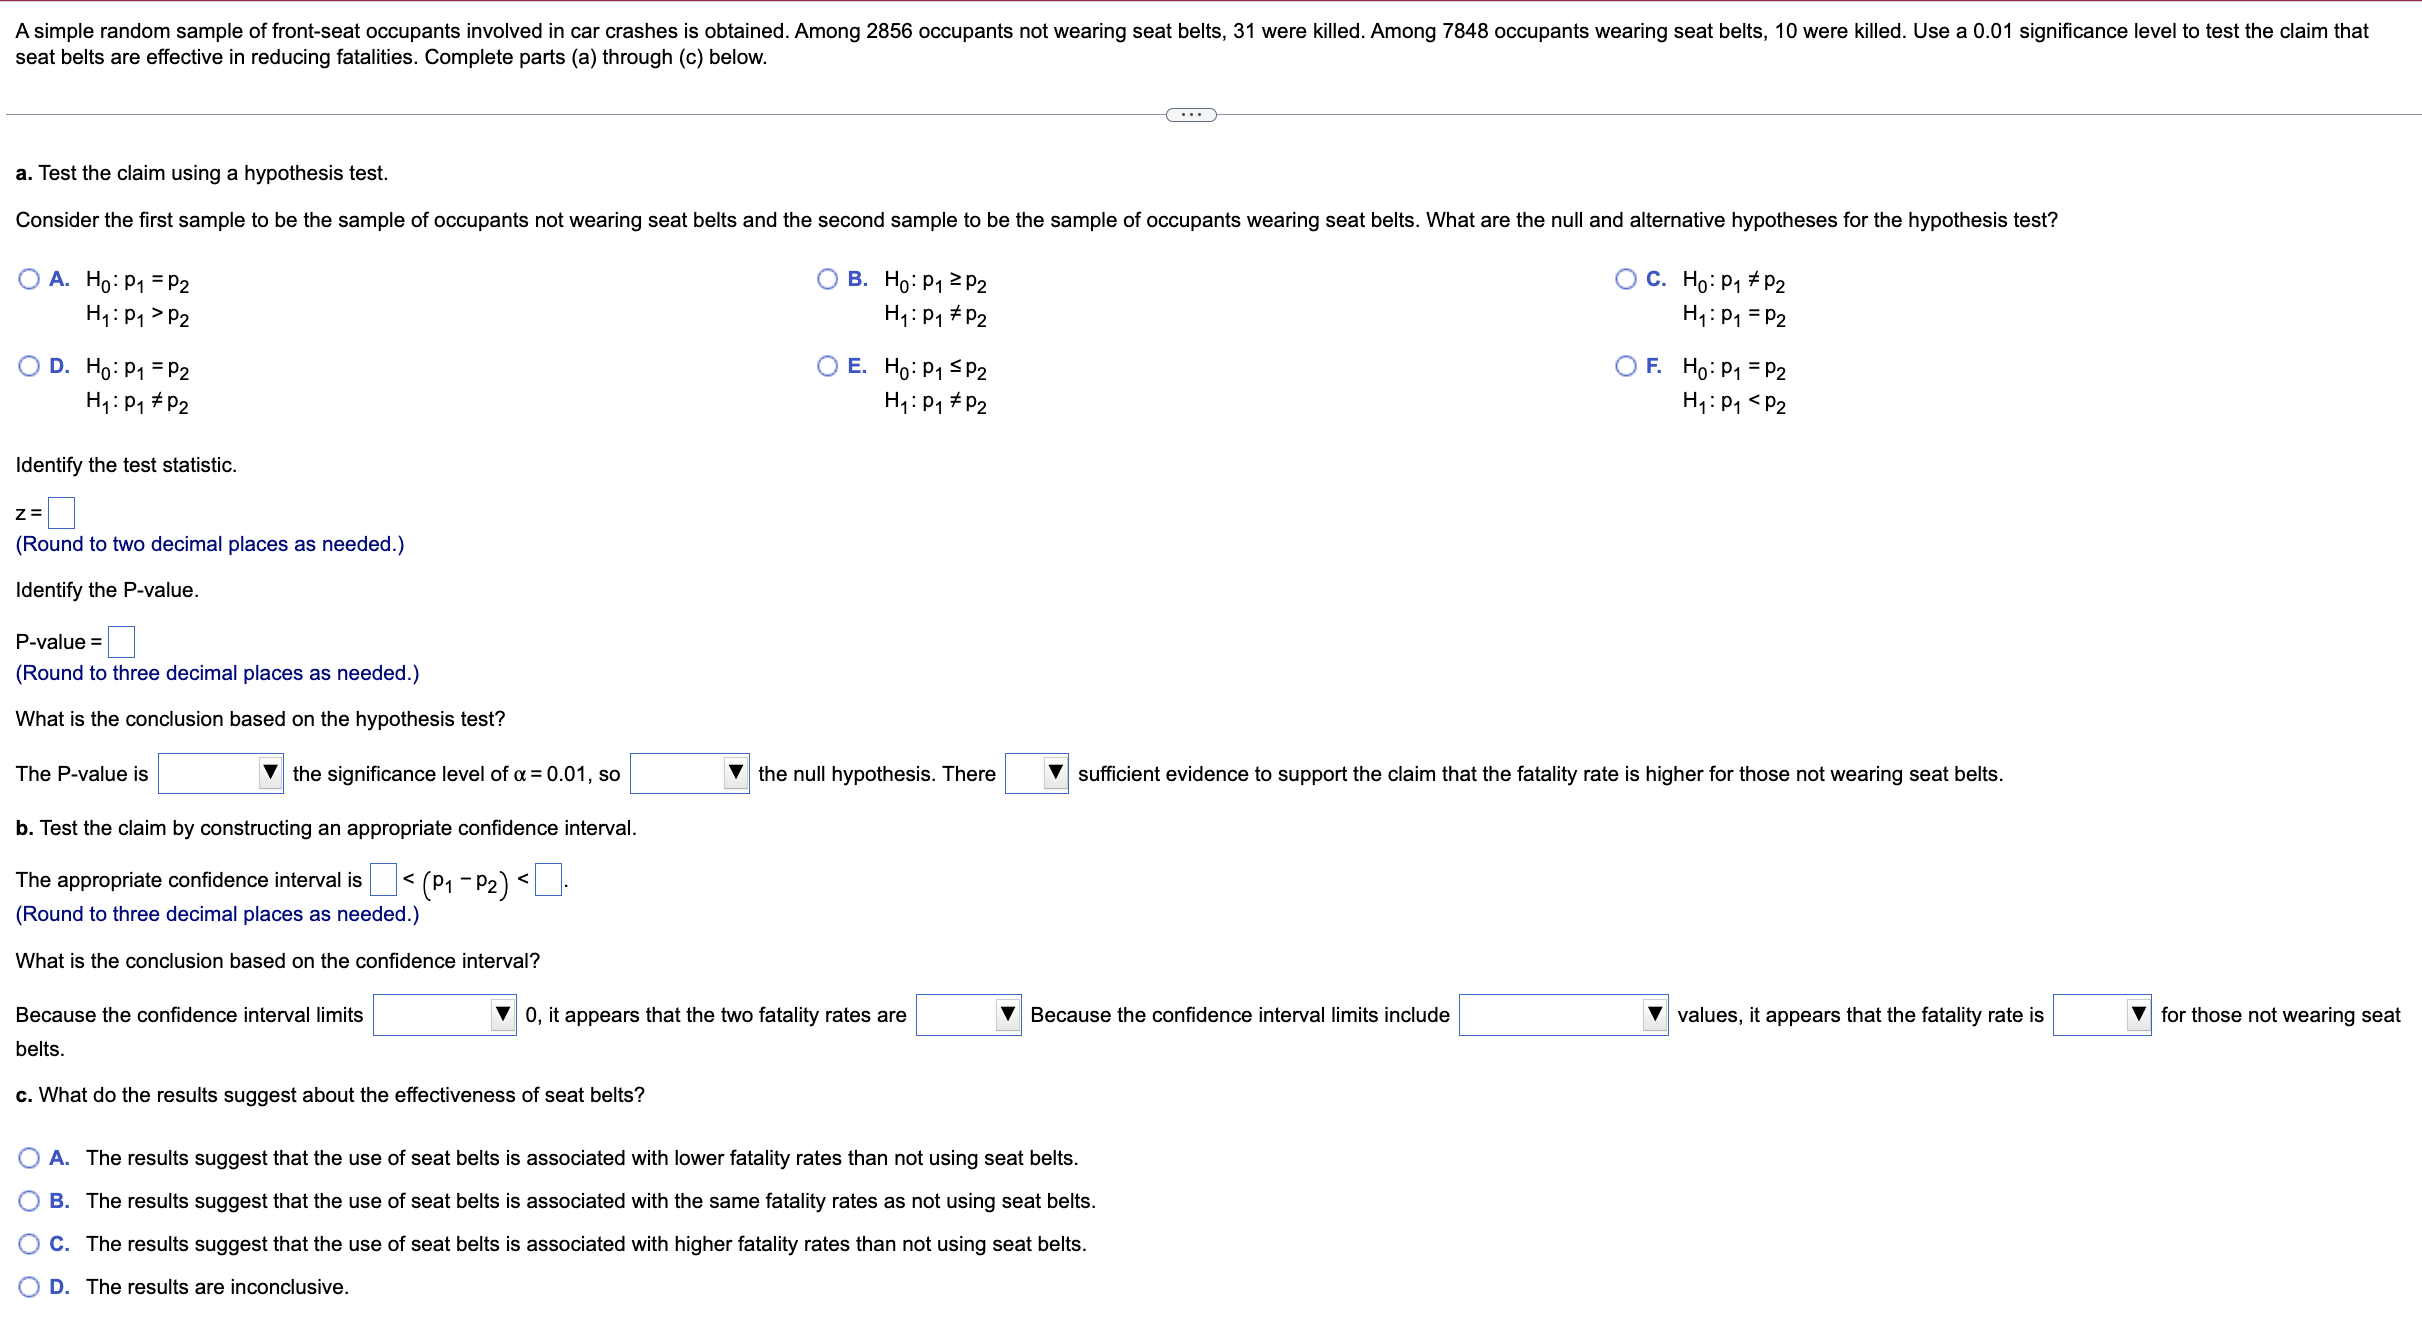The image size is (2422, 1328).
Task: Open dropdown after 'the fatality rate is'
Action: pyautogui.click(x=2102, y=1015)
